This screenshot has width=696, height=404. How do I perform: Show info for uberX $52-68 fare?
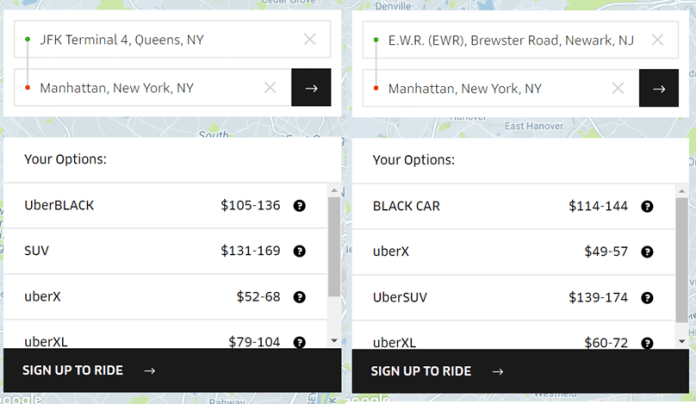[300, 297]
